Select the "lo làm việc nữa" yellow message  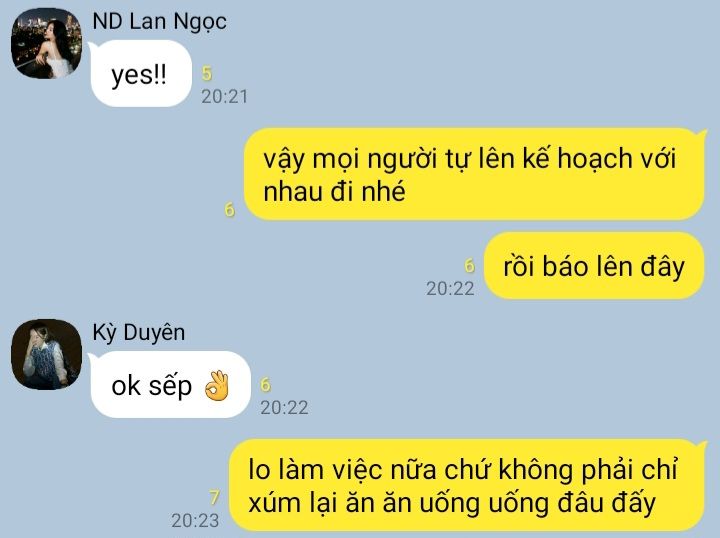point(468,486)
